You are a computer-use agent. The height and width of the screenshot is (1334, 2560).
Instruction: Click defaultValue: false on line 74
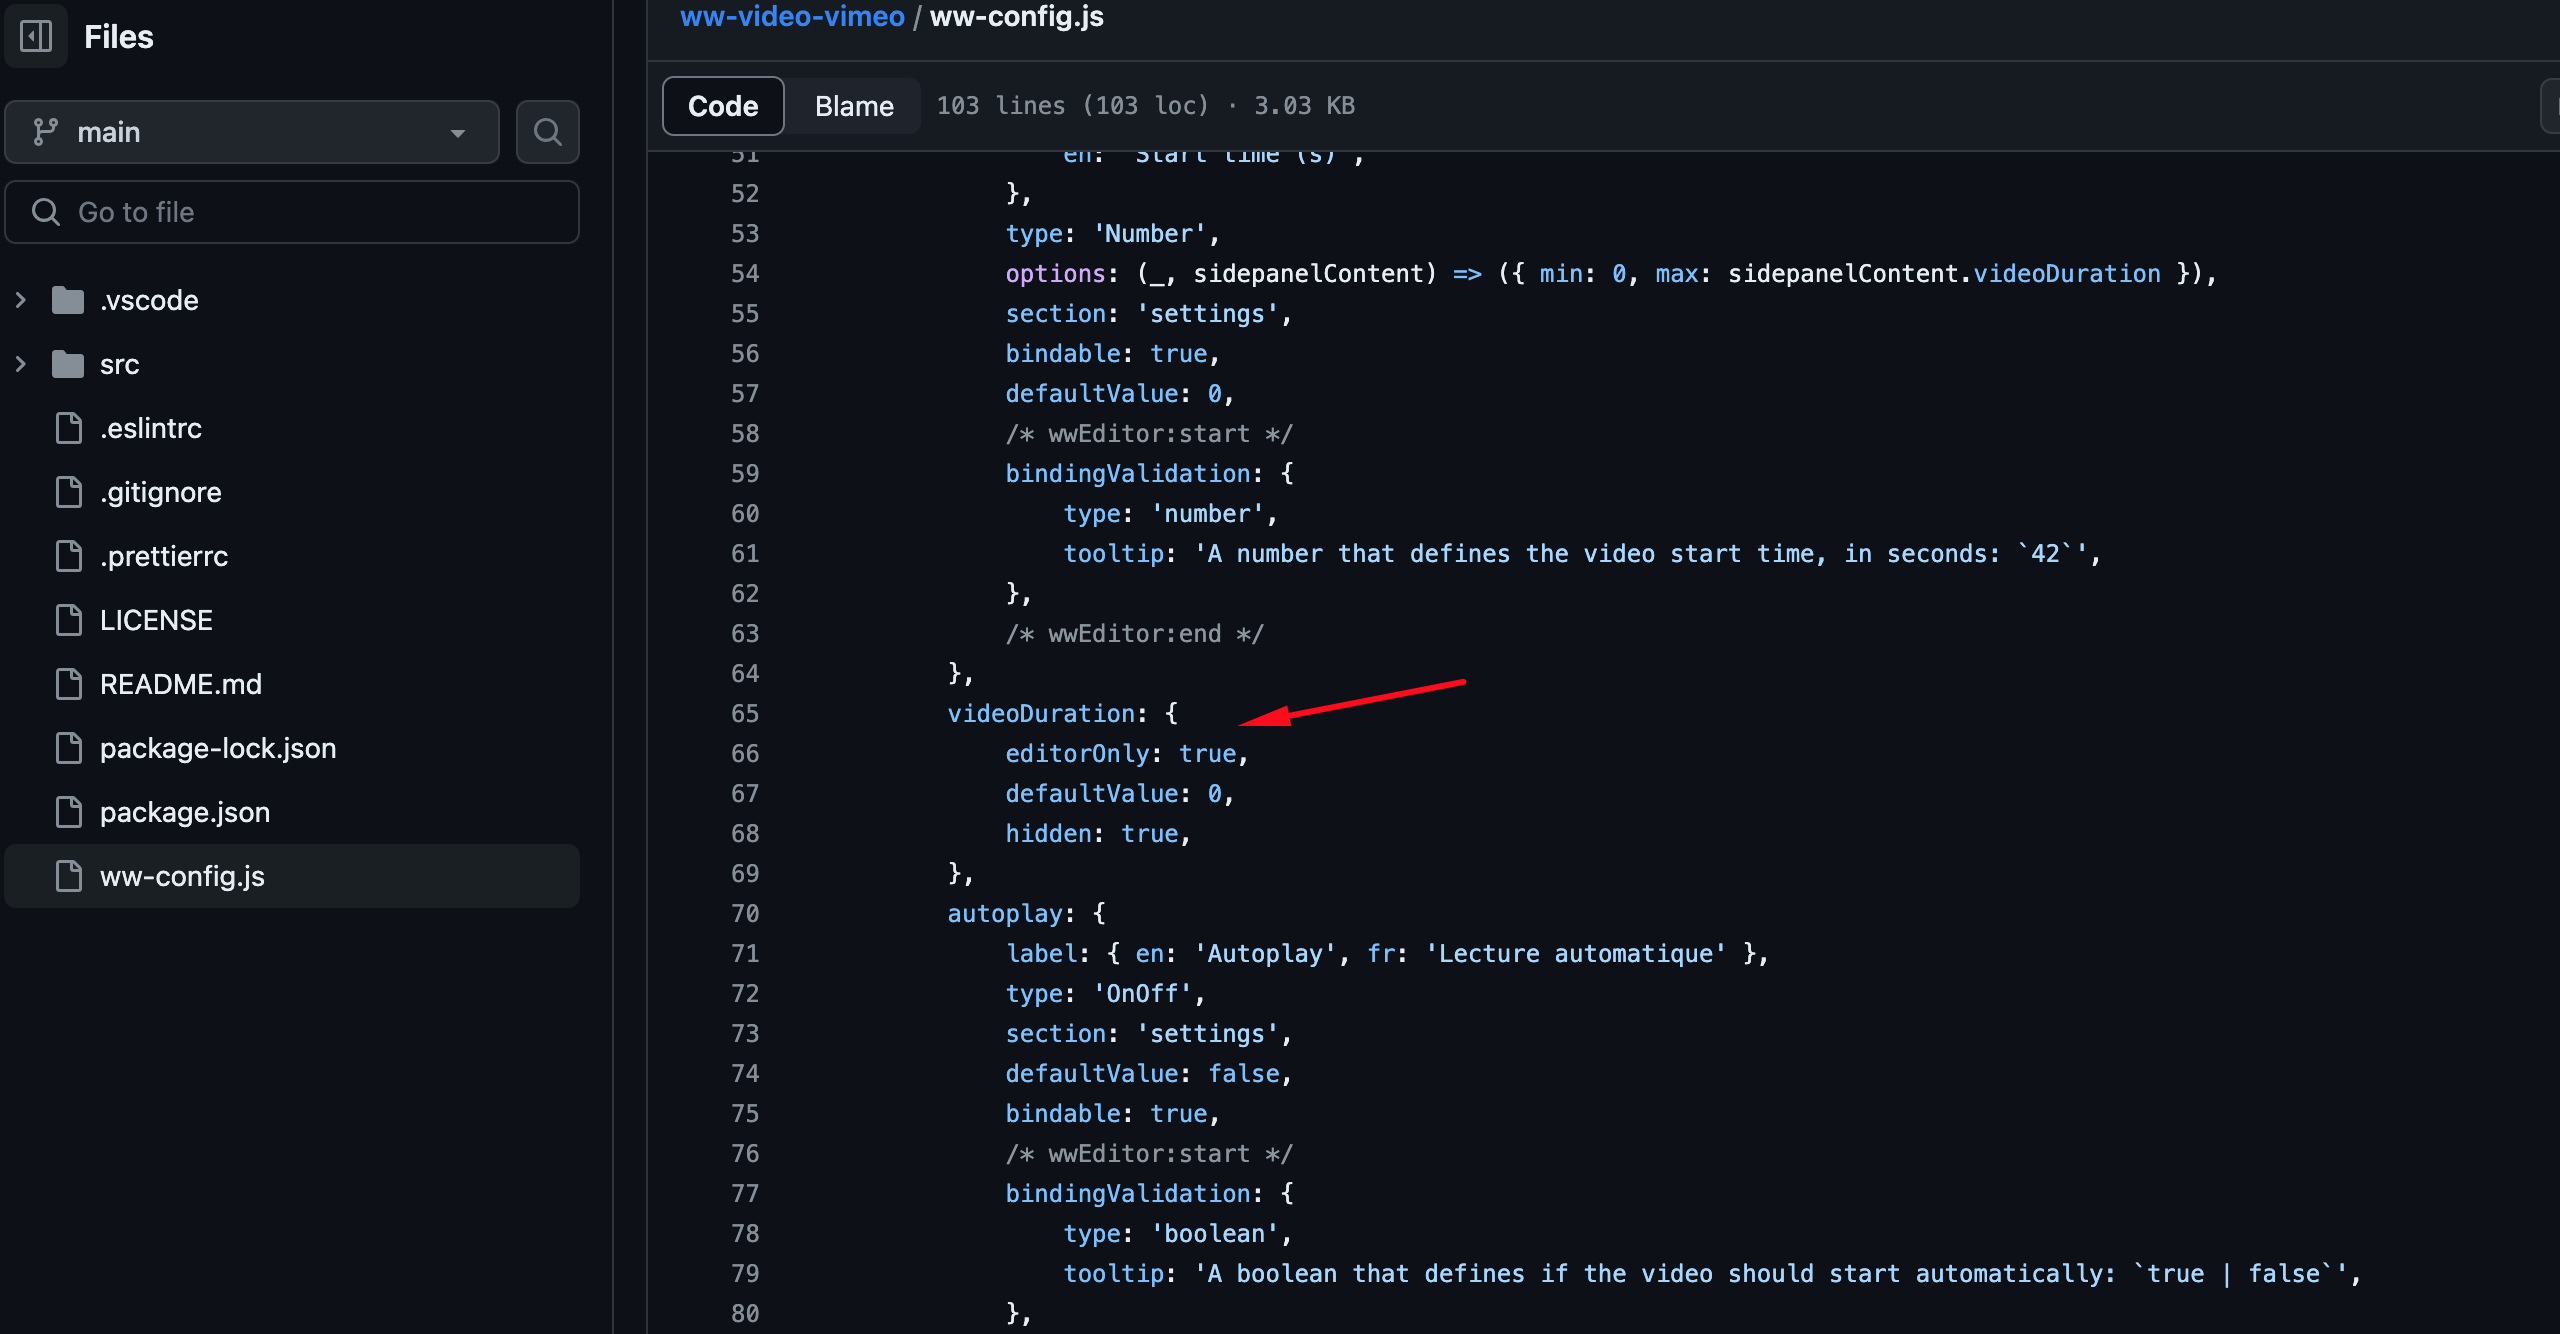pyautogui.click(x=1143, y=1074)
